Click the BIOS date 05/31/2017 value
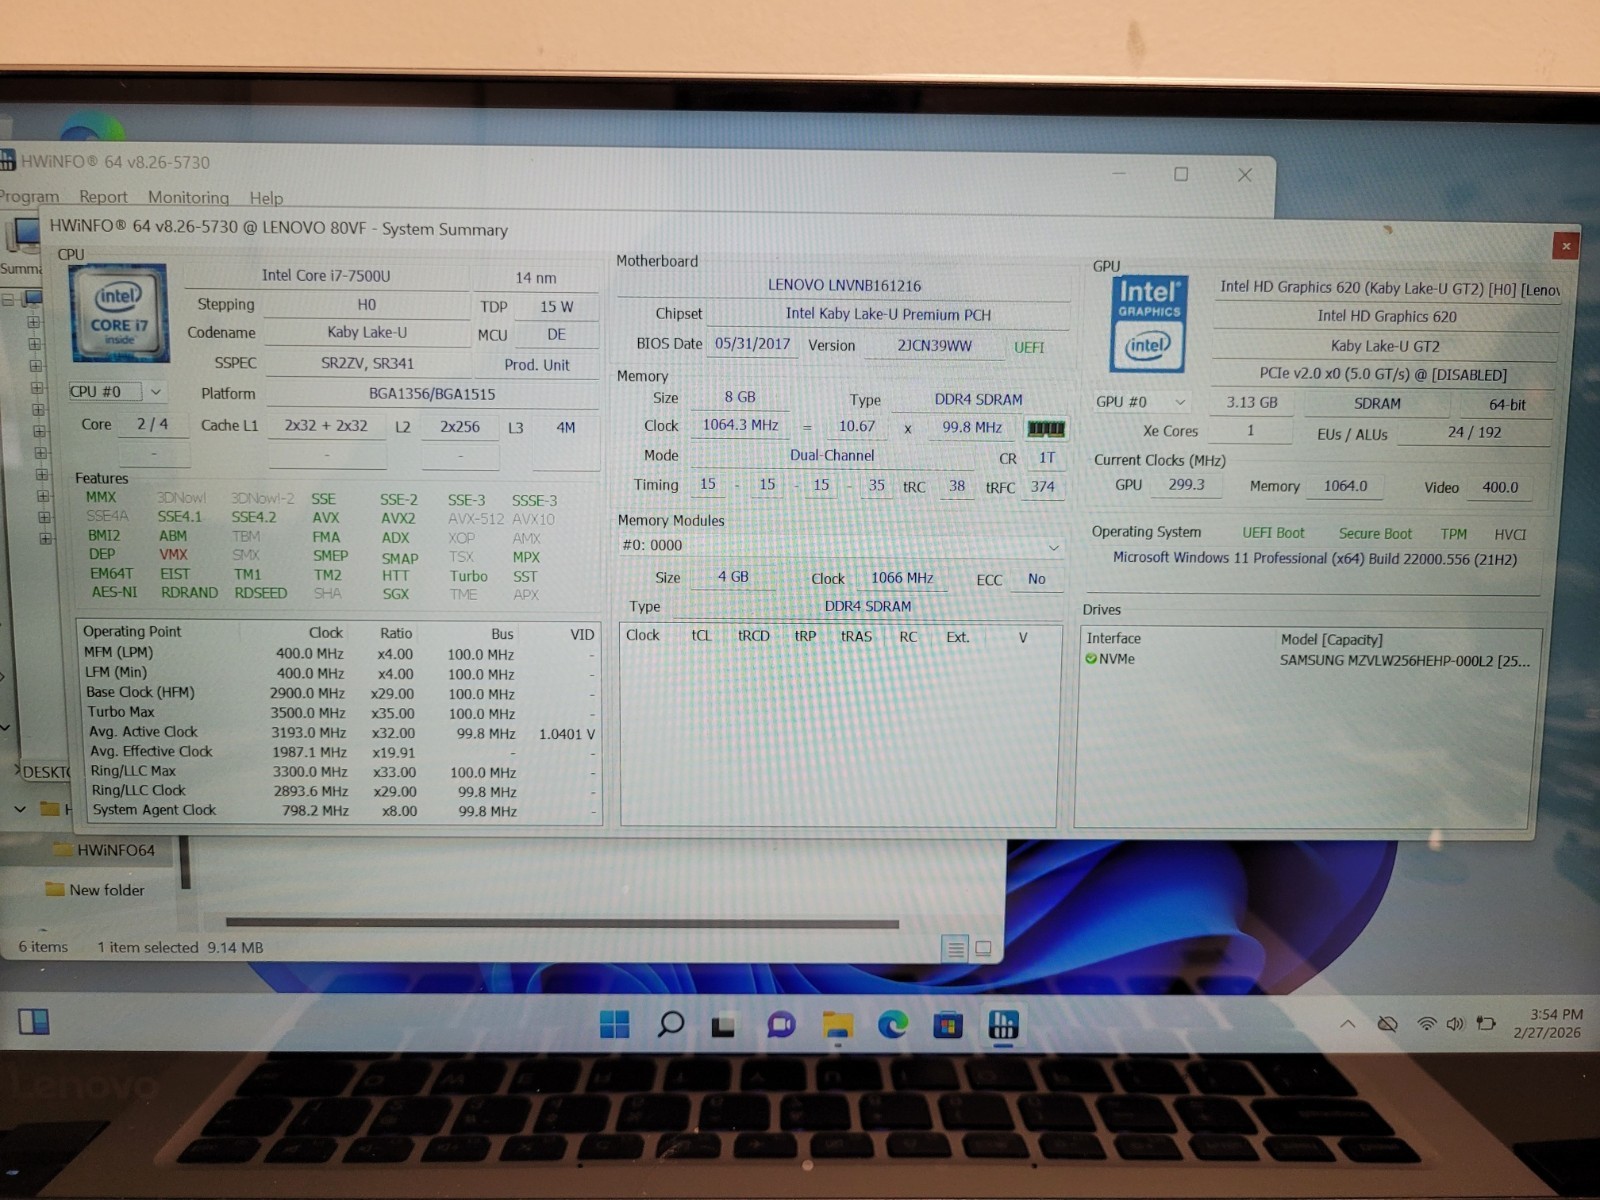 (752, 344)
